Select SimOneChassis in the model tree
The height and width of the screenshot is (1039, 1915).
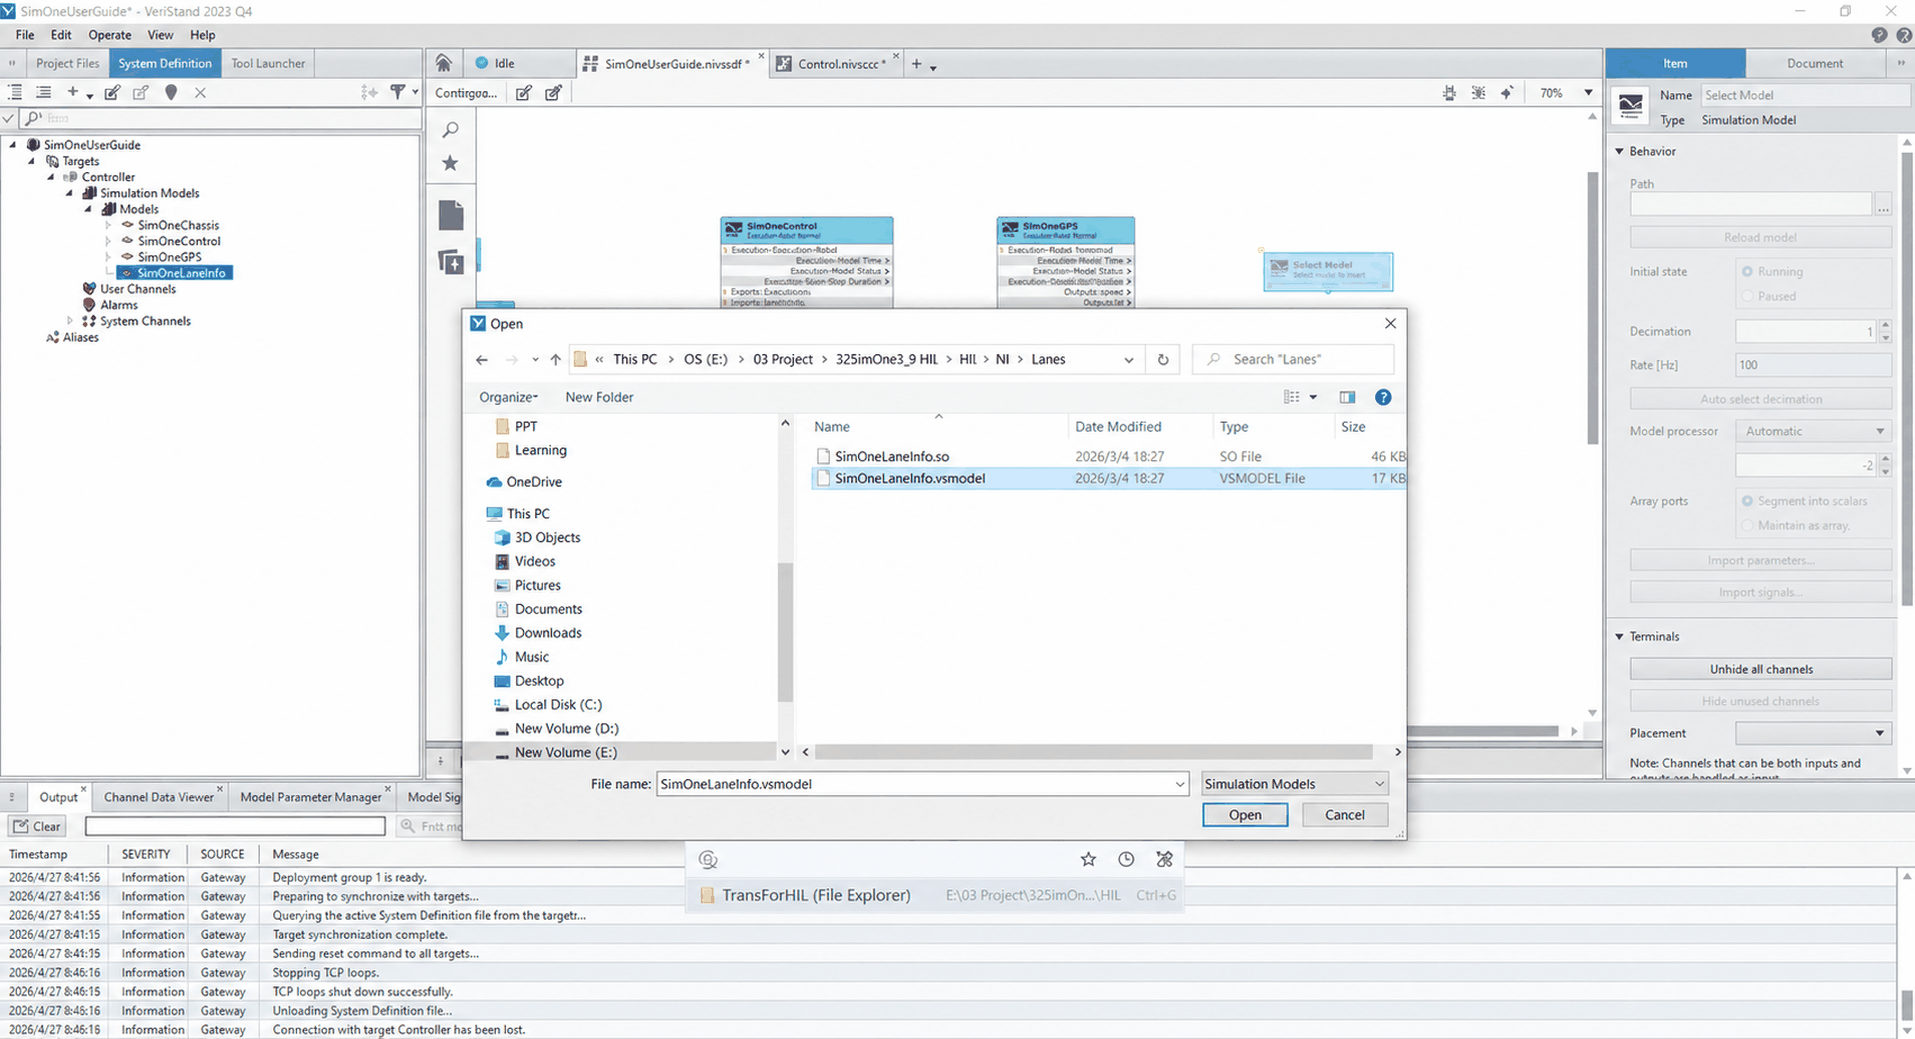pos(178,225)
